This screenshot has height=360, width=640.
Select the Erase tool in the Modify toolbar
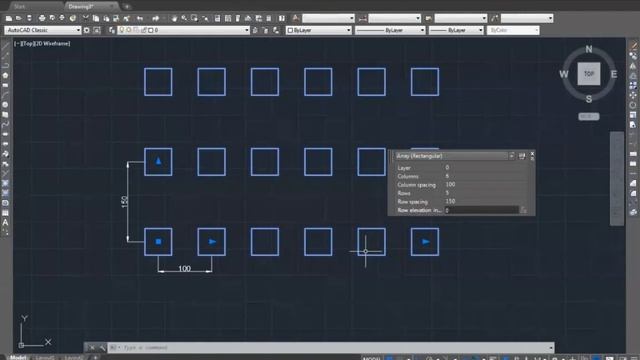pos(633,46)
